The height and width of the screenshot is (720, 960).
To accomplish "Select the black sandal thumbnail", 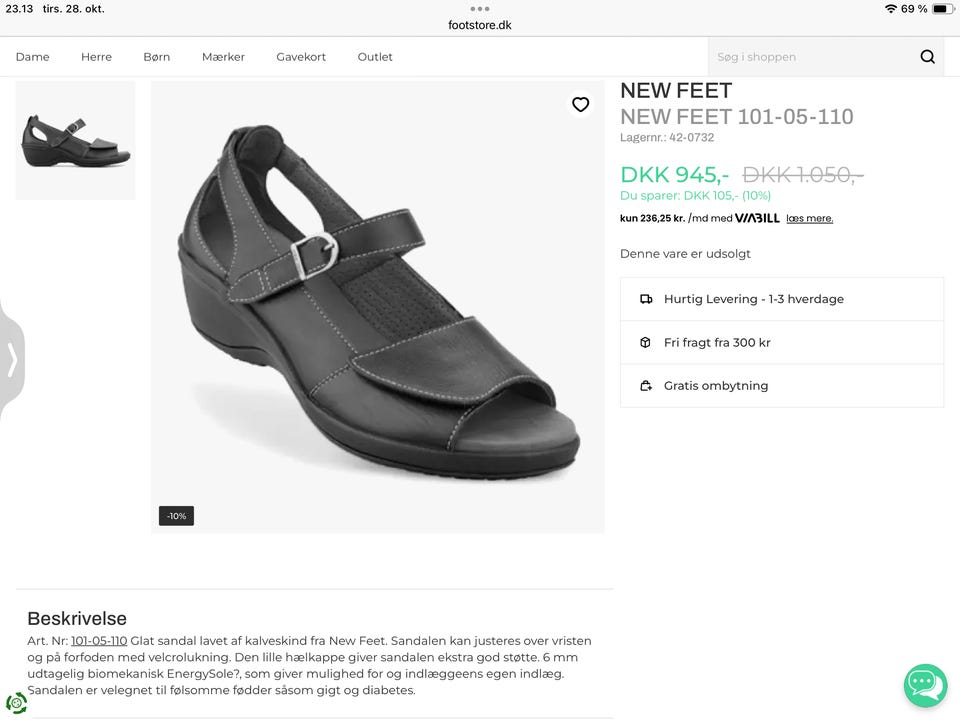I will (x=76, y=140).
